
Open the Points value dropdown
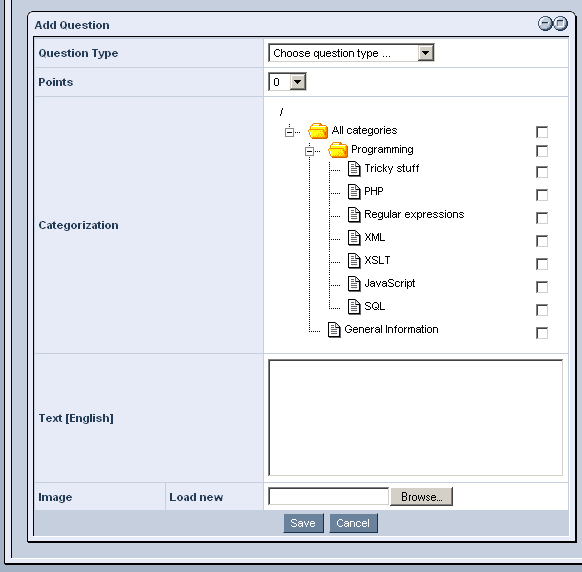287,82
